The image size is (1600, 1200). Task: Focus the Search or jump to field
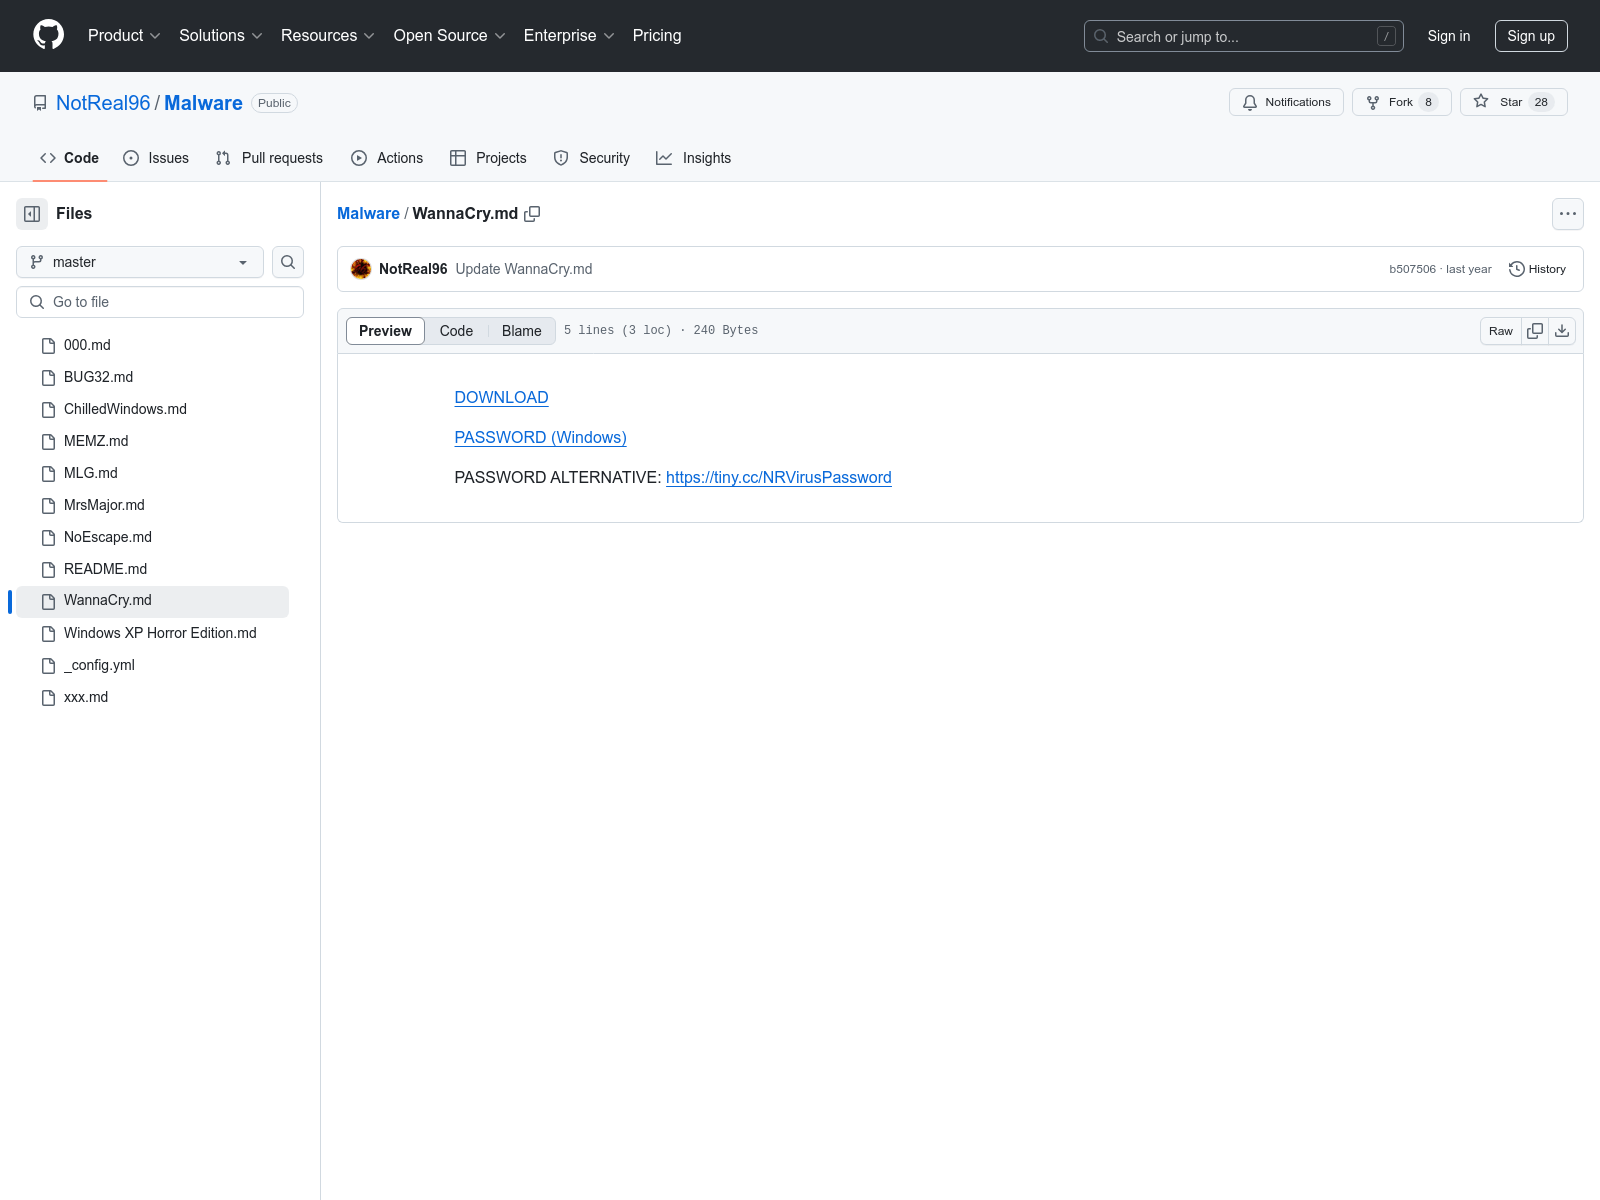coord(1244,36)
